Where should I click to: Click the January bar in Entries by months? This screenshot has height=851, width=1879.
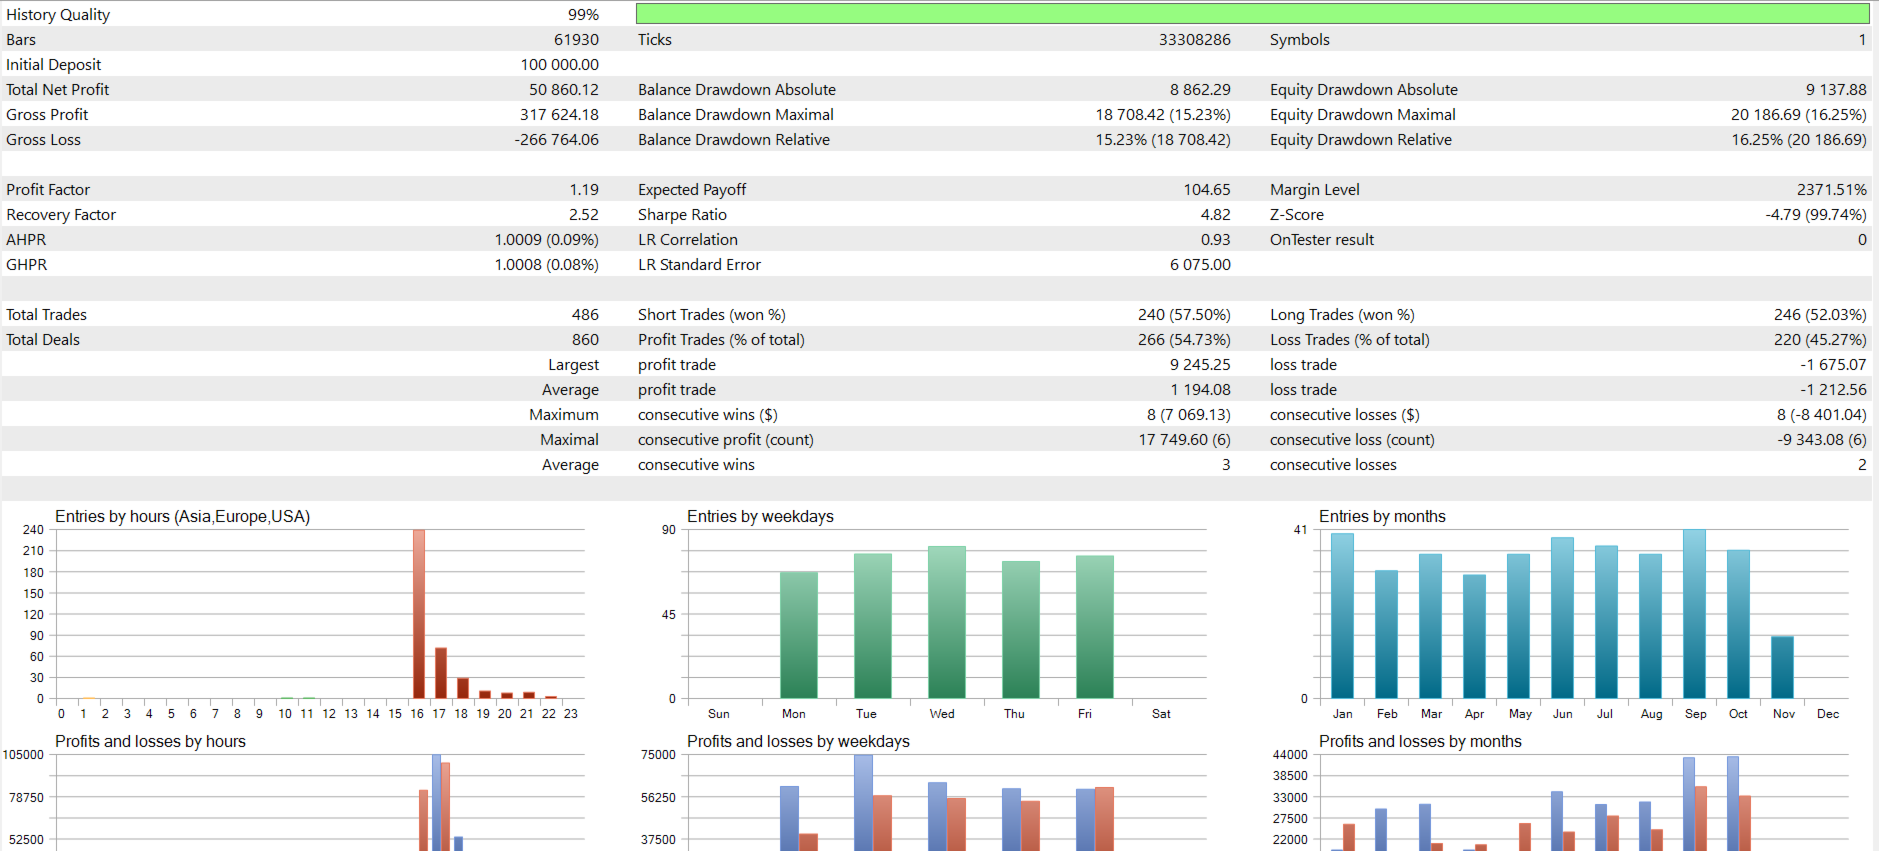coord(1342,616)
